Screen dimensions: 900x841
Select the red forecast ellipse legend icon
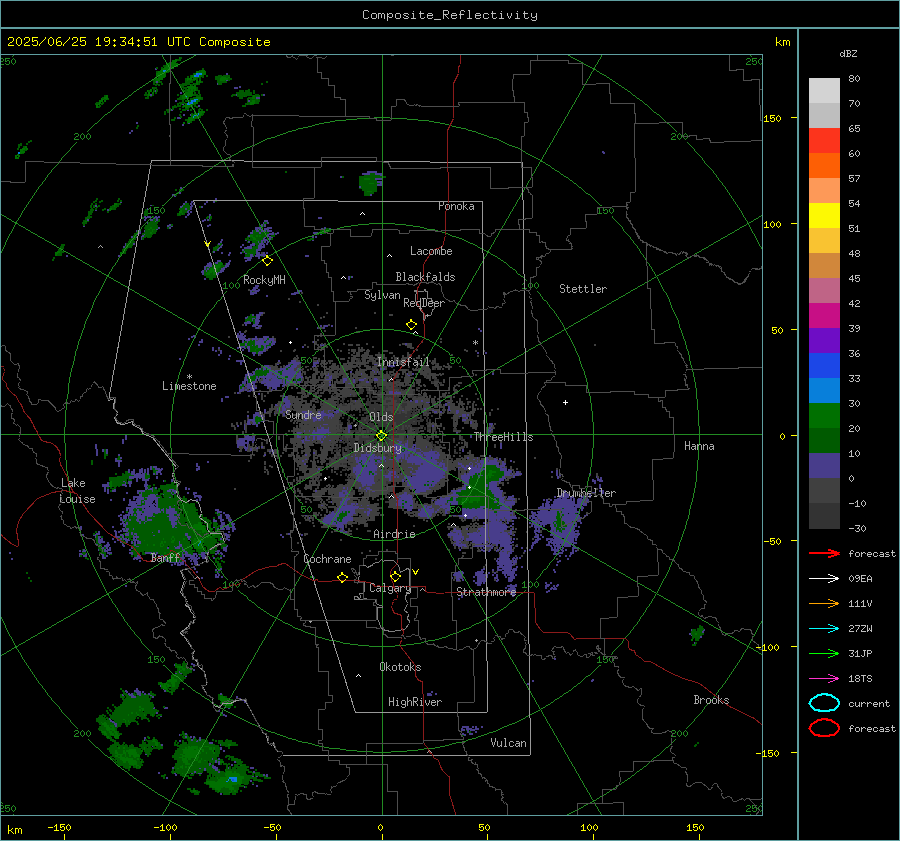(824, 728)
